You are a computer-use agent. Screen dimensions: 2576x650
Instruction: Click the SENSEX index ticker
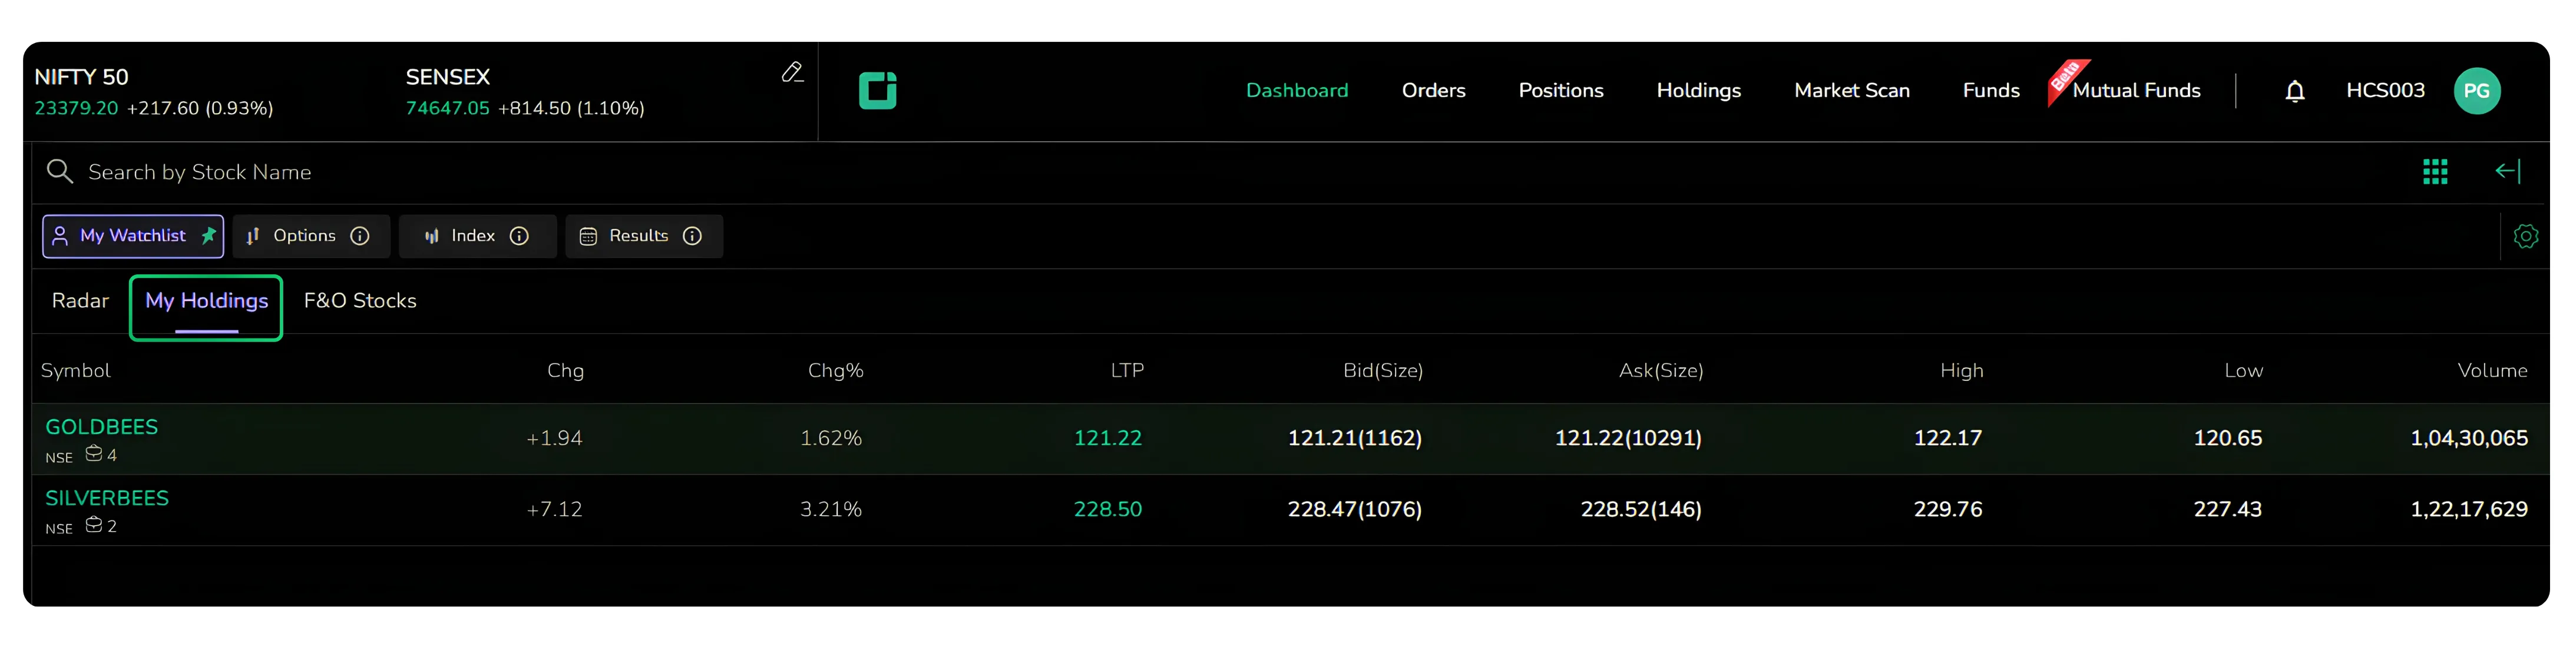[525, 92]
